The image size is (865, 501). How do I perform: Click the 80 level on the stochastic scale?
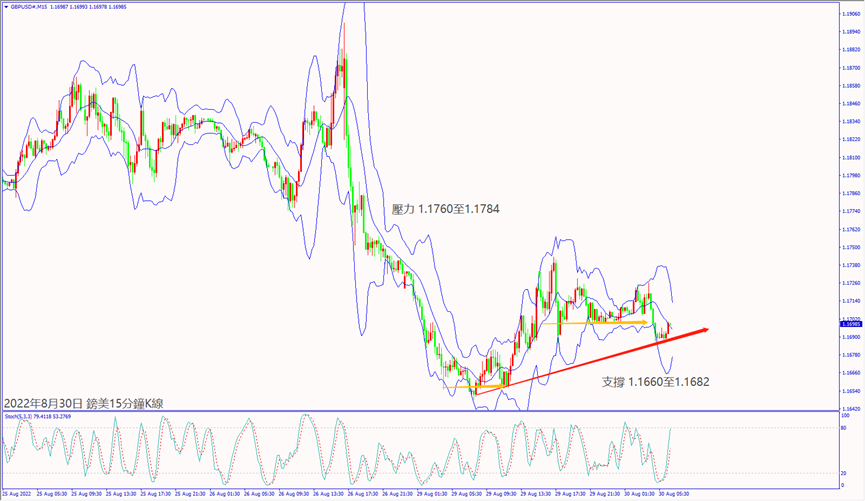point(844,428)
